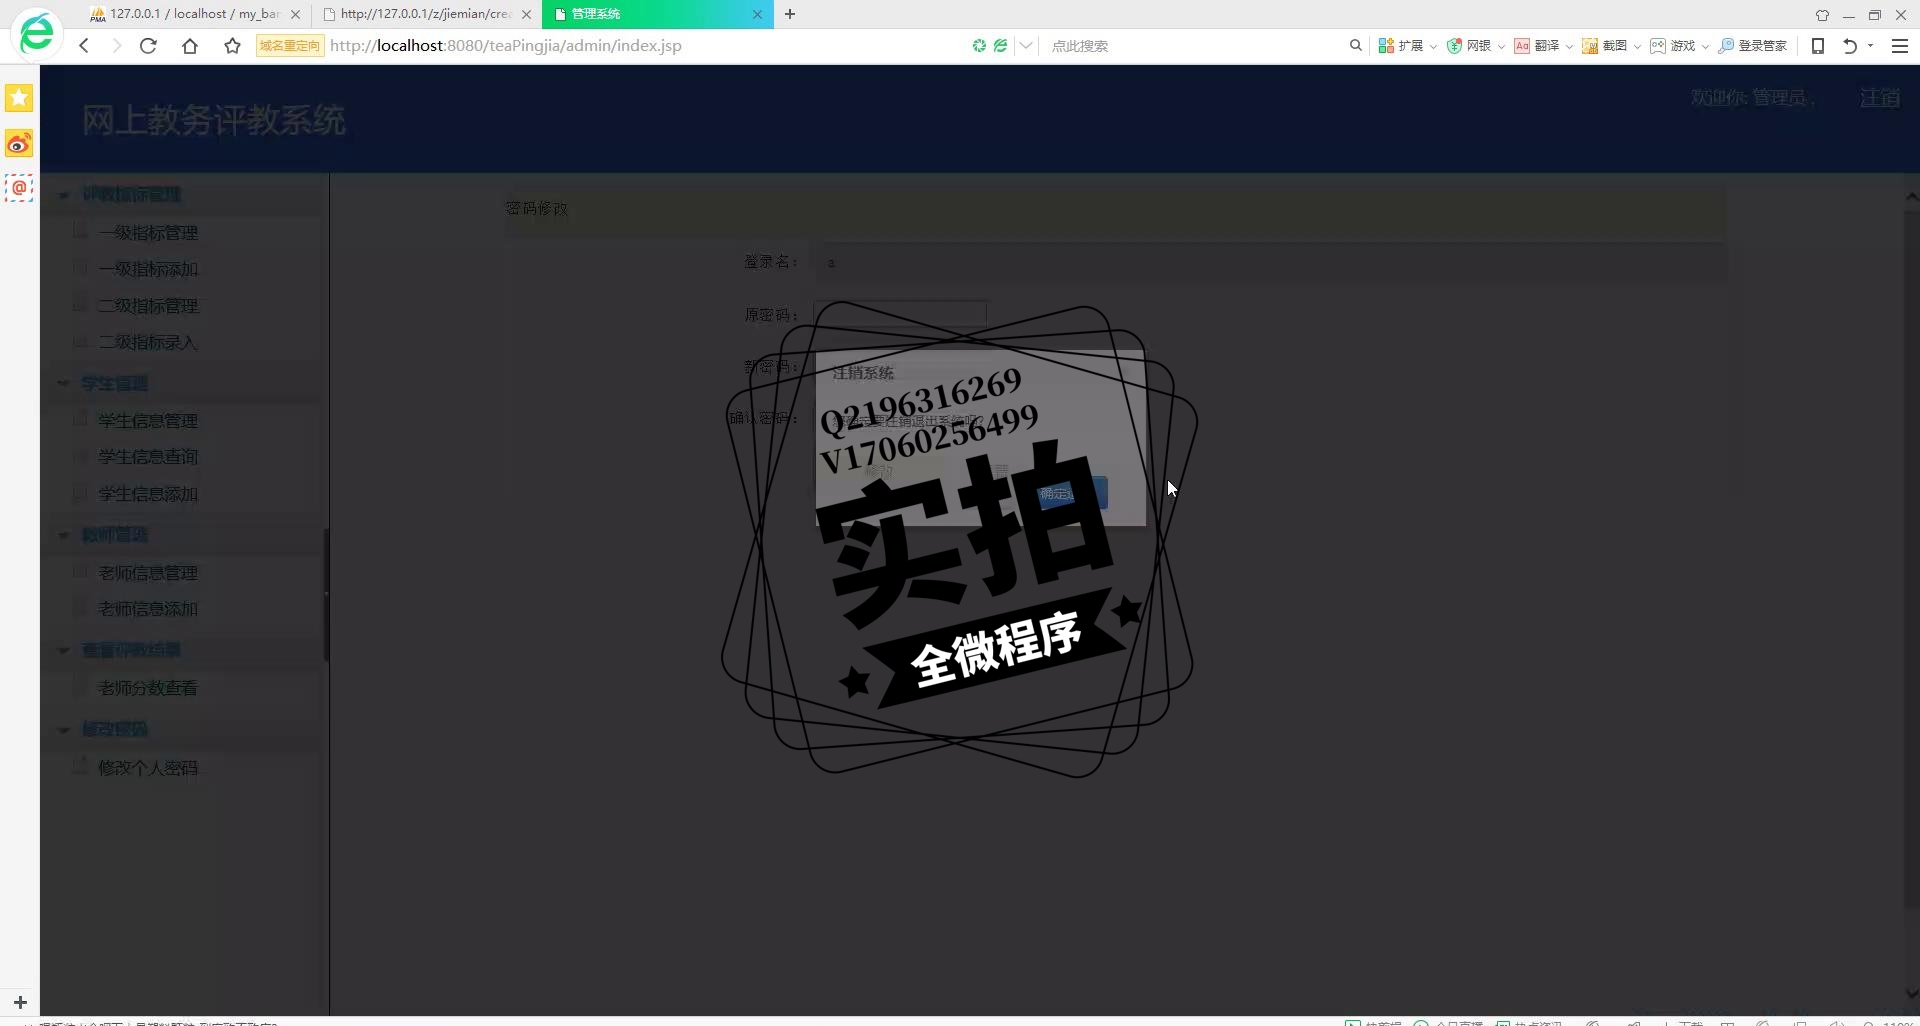Open 二级指标录入 in the sidebar

148,343
